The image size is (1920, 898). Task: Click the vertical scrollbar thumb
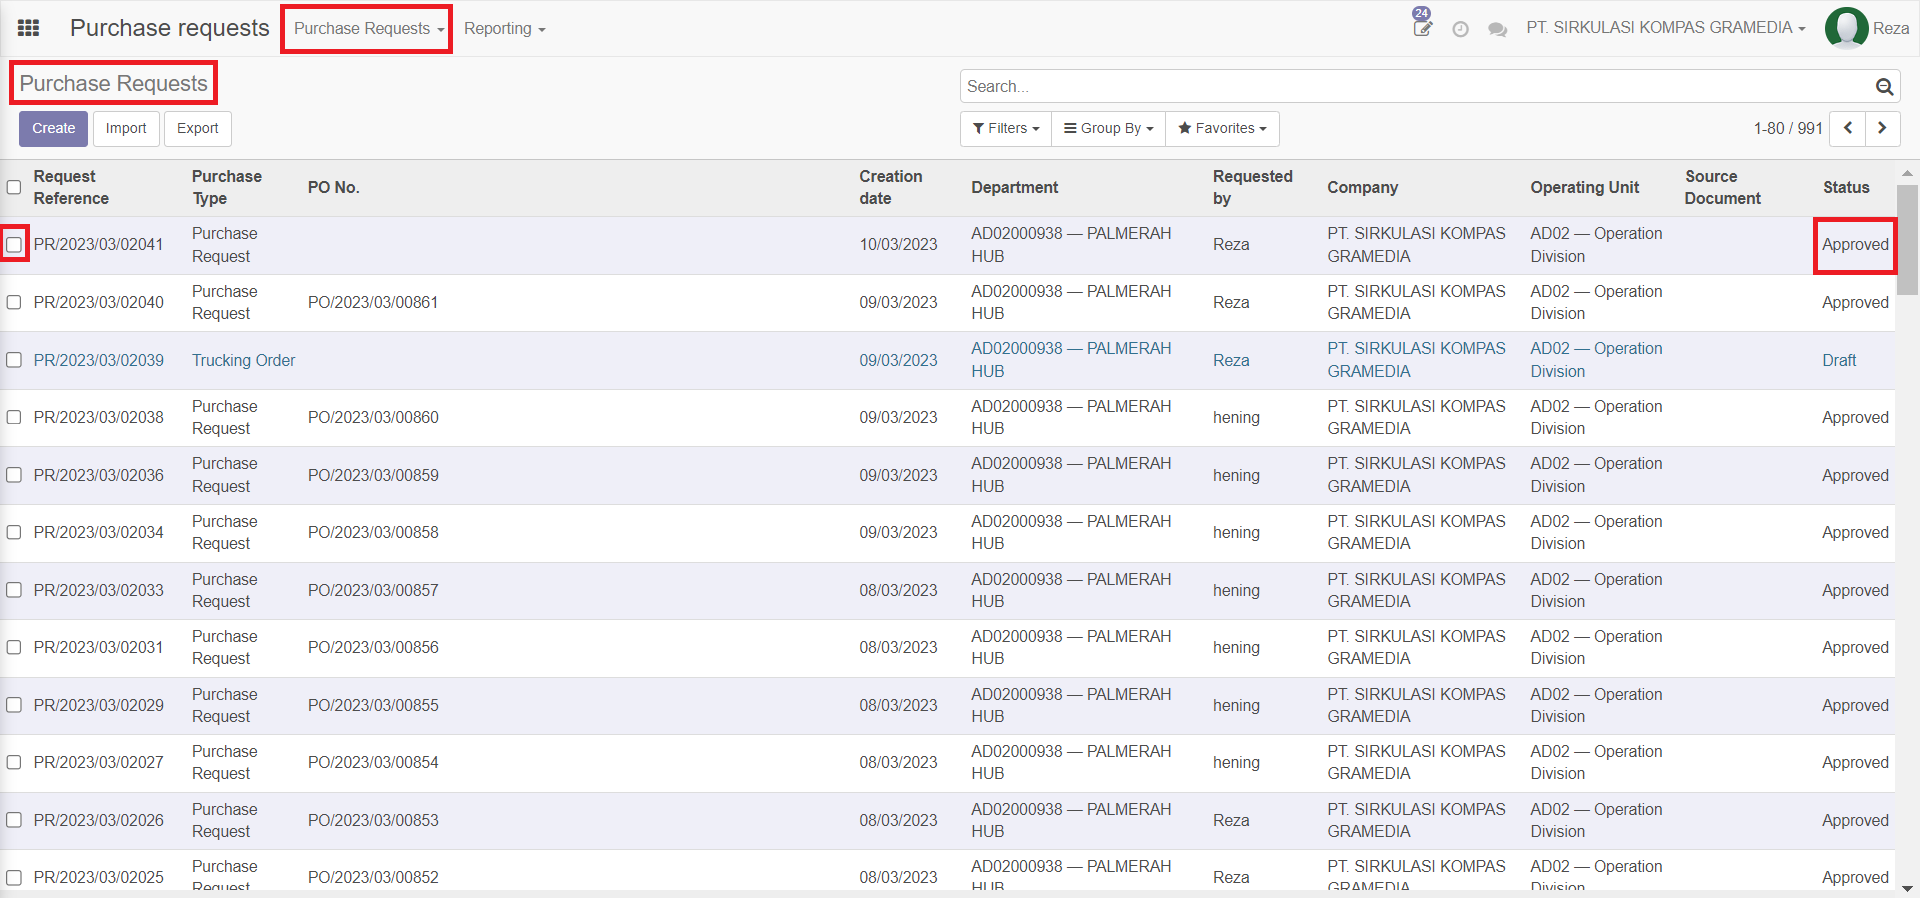point(1907,240)
